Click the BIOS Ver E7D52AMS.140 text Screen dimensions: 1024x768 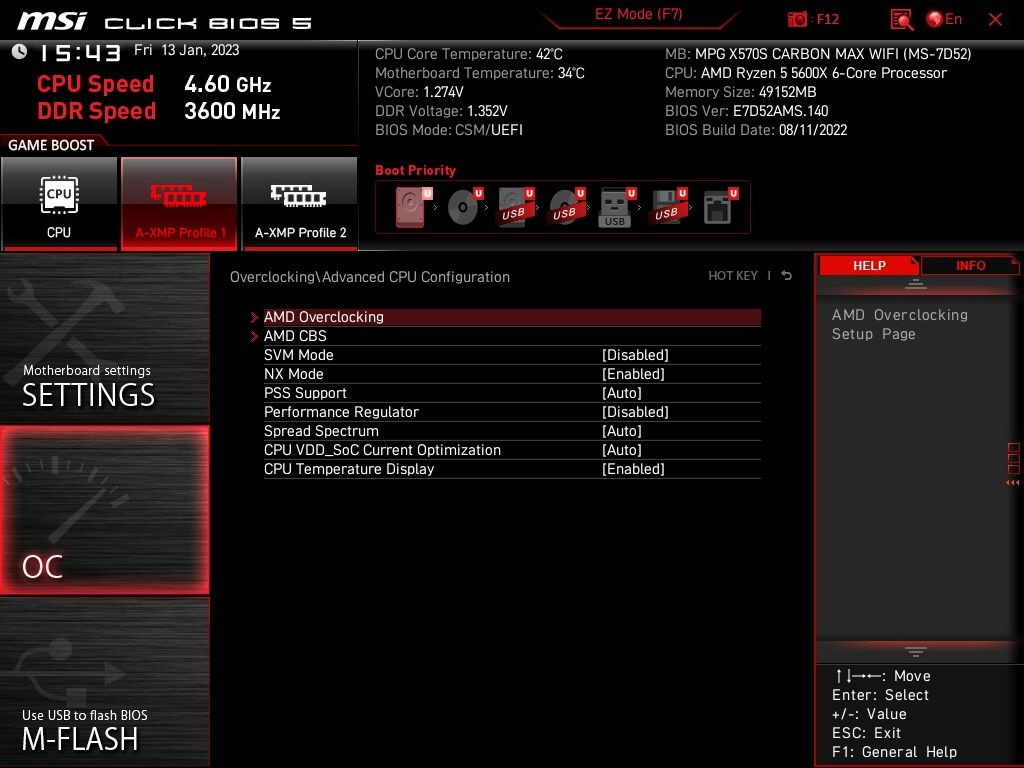(746, 111)
